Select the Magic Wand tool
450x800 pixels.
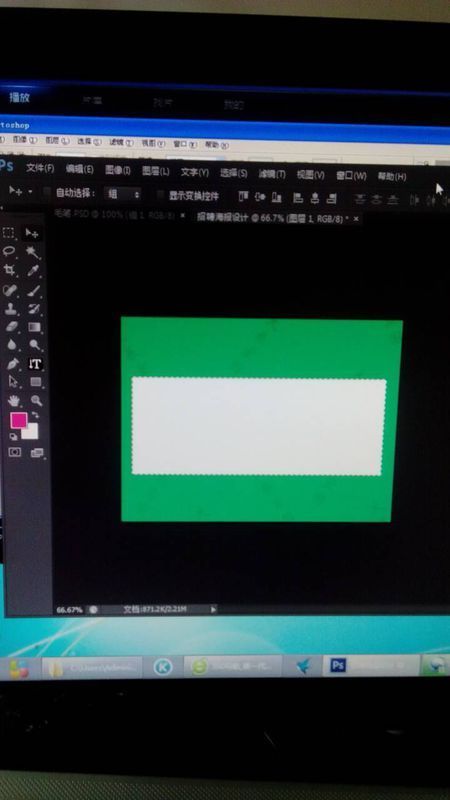tap(33, 252)
